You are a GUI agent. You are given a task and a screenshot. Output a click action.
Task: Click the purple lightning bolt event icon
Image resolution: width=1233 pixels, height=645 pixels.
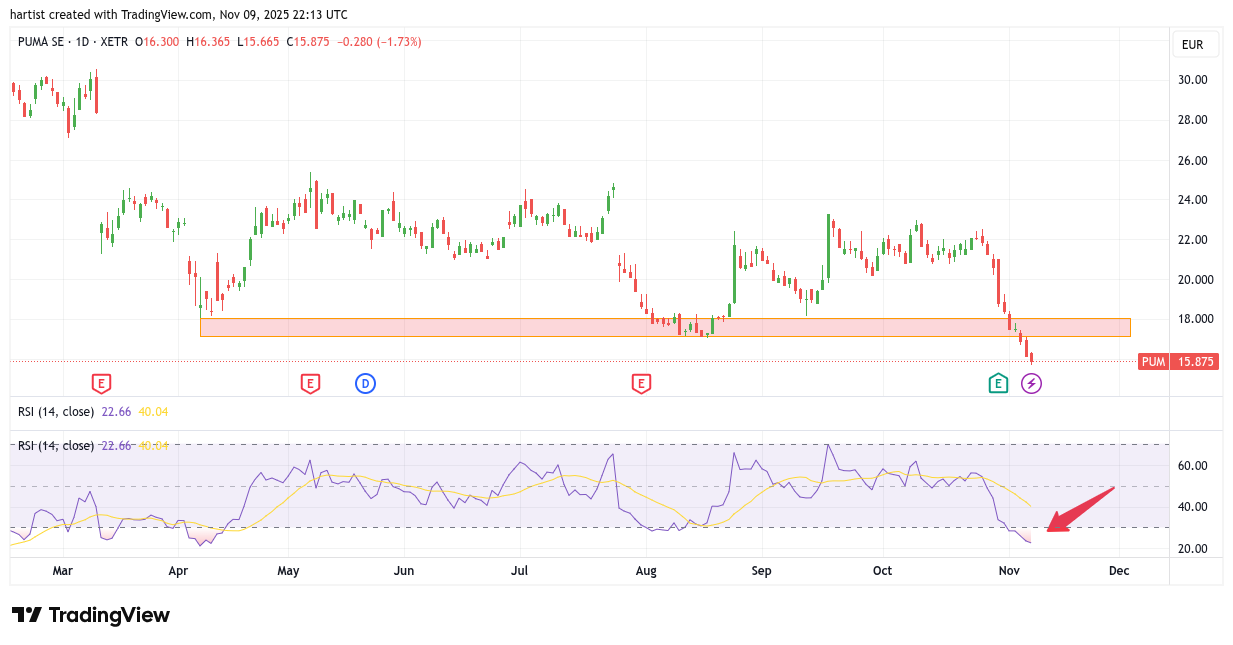click(x=1031, y=383)
